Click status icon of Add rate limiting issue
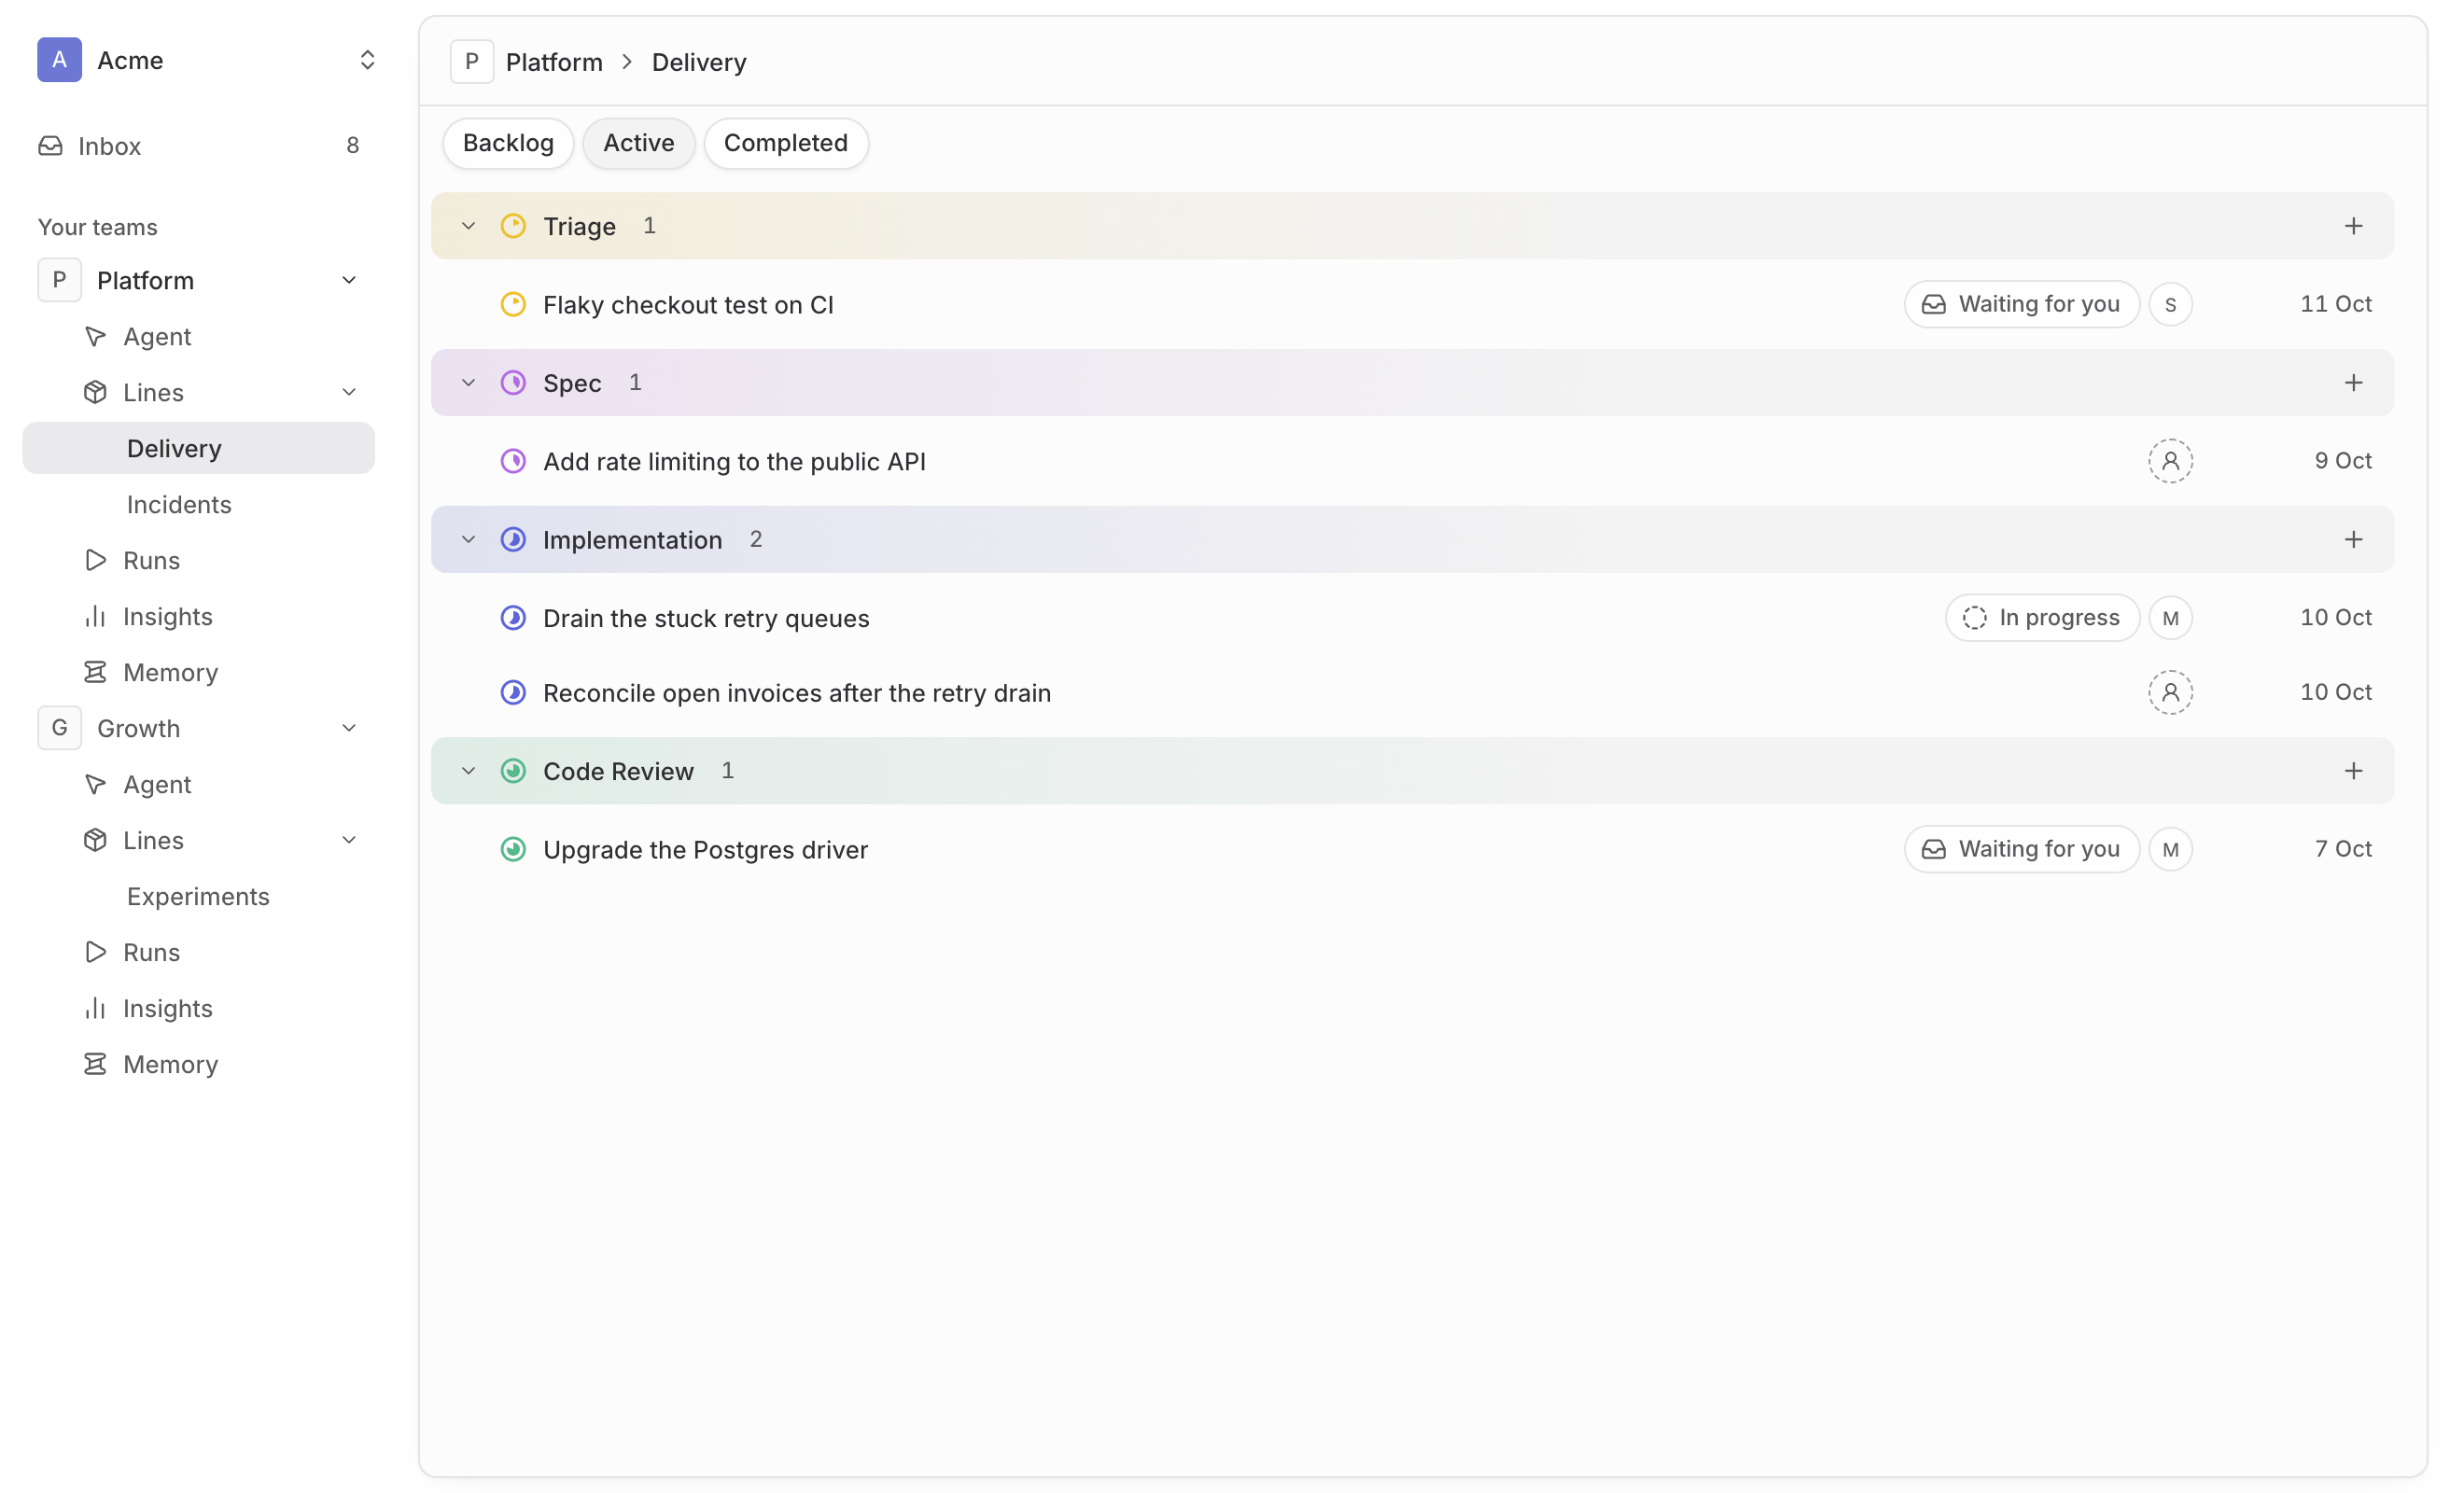 click(513, 461)
